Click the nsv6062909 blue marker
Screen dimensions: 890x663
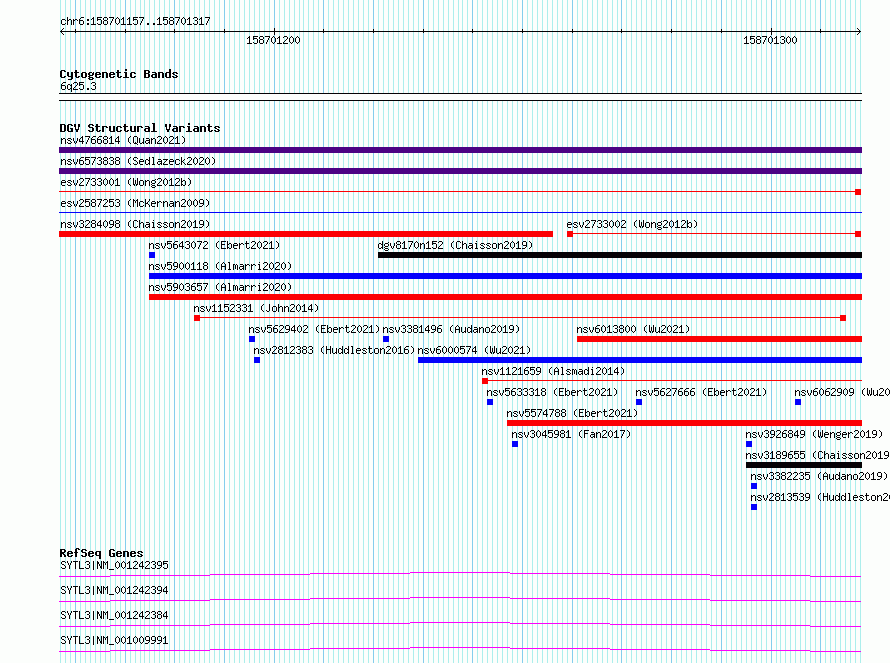(x=798, y=402)
